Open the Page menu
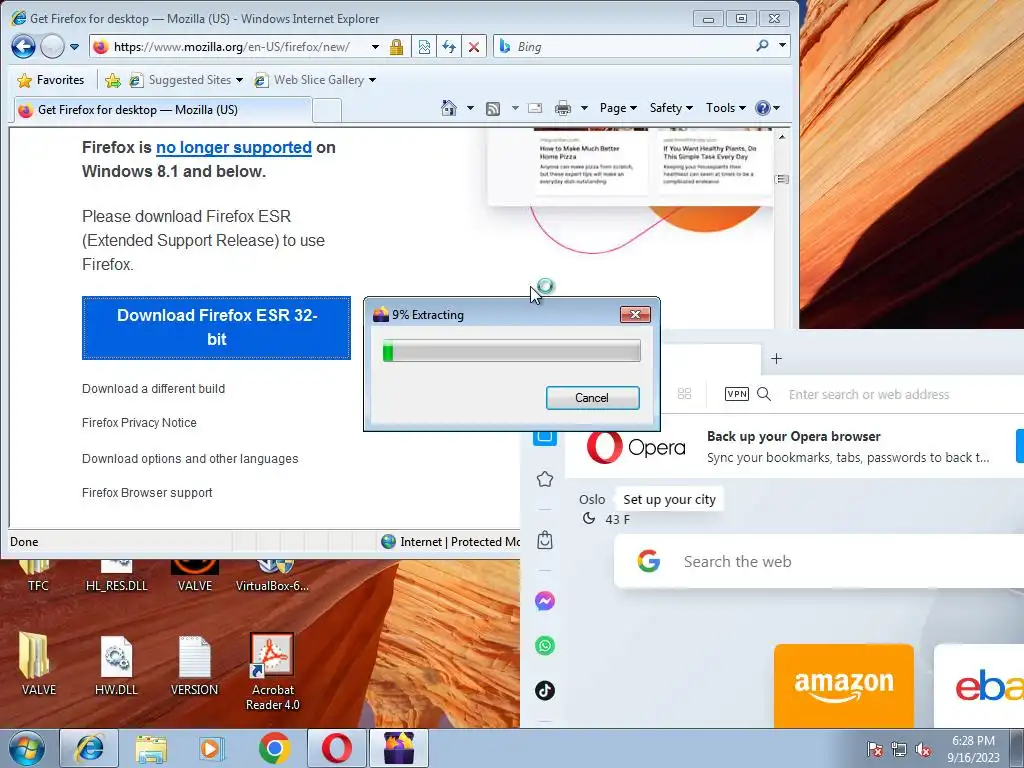The width and height of the screenshot is (1024, 768). pyautogui.click(x=618, y=108)
